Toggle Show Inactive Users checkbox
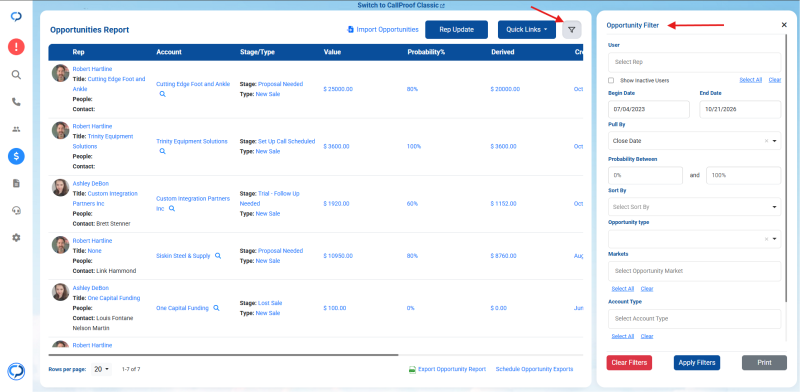The height and width of the screenshot is (392, 800). (x=611, y=80)
